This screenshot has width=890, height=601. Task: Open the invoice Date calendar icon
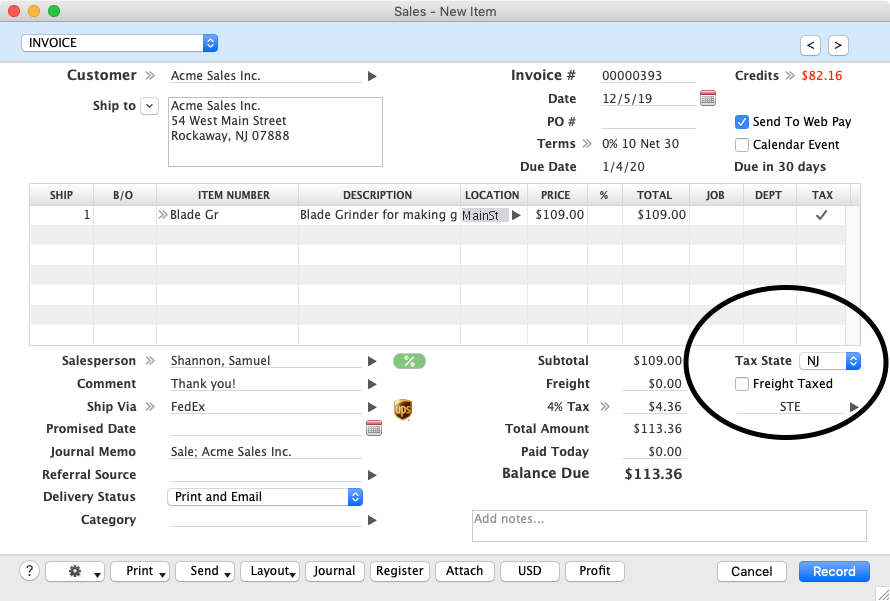708,98
